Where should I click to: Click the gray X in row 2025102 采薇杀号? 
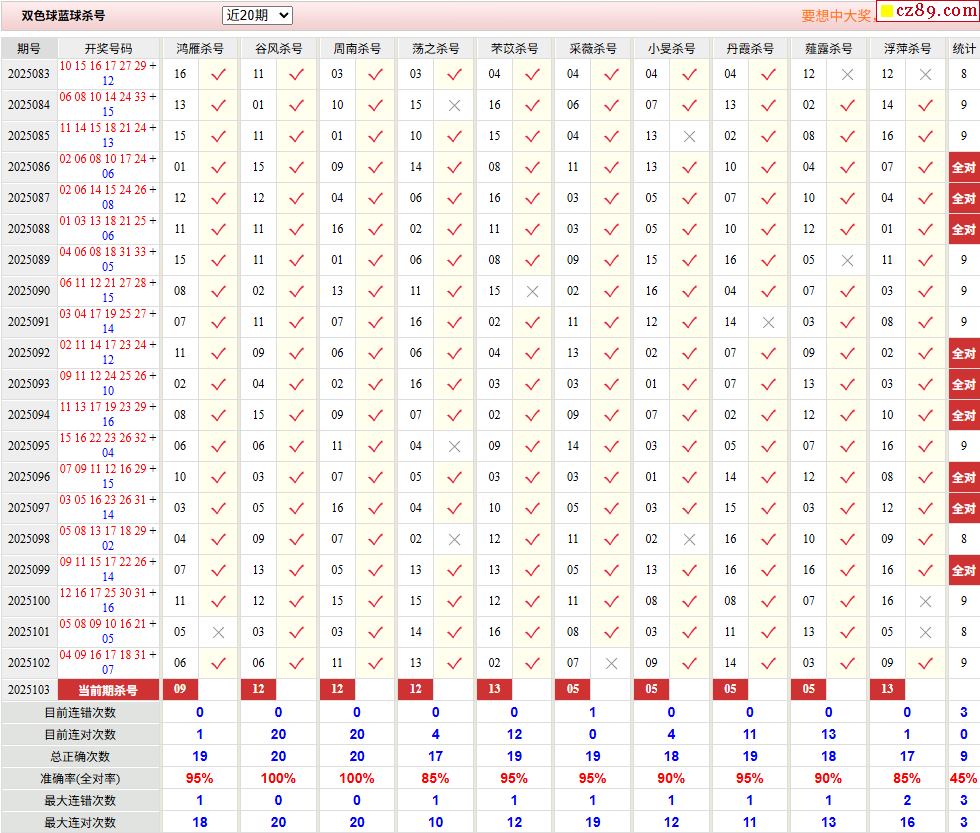[x=611, y=663]
